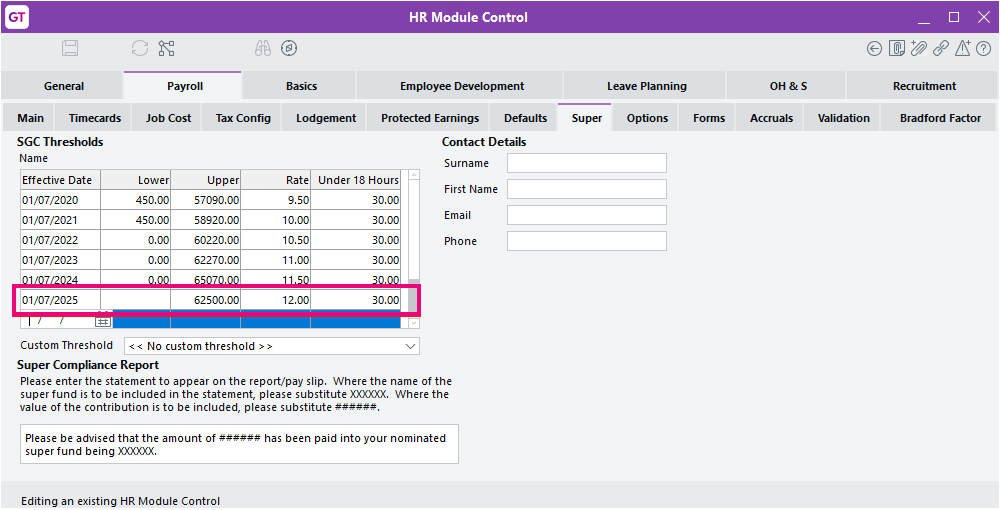This screenshot has width=1000, height=510.
Task: Click the Email input field
Action: 586,215
